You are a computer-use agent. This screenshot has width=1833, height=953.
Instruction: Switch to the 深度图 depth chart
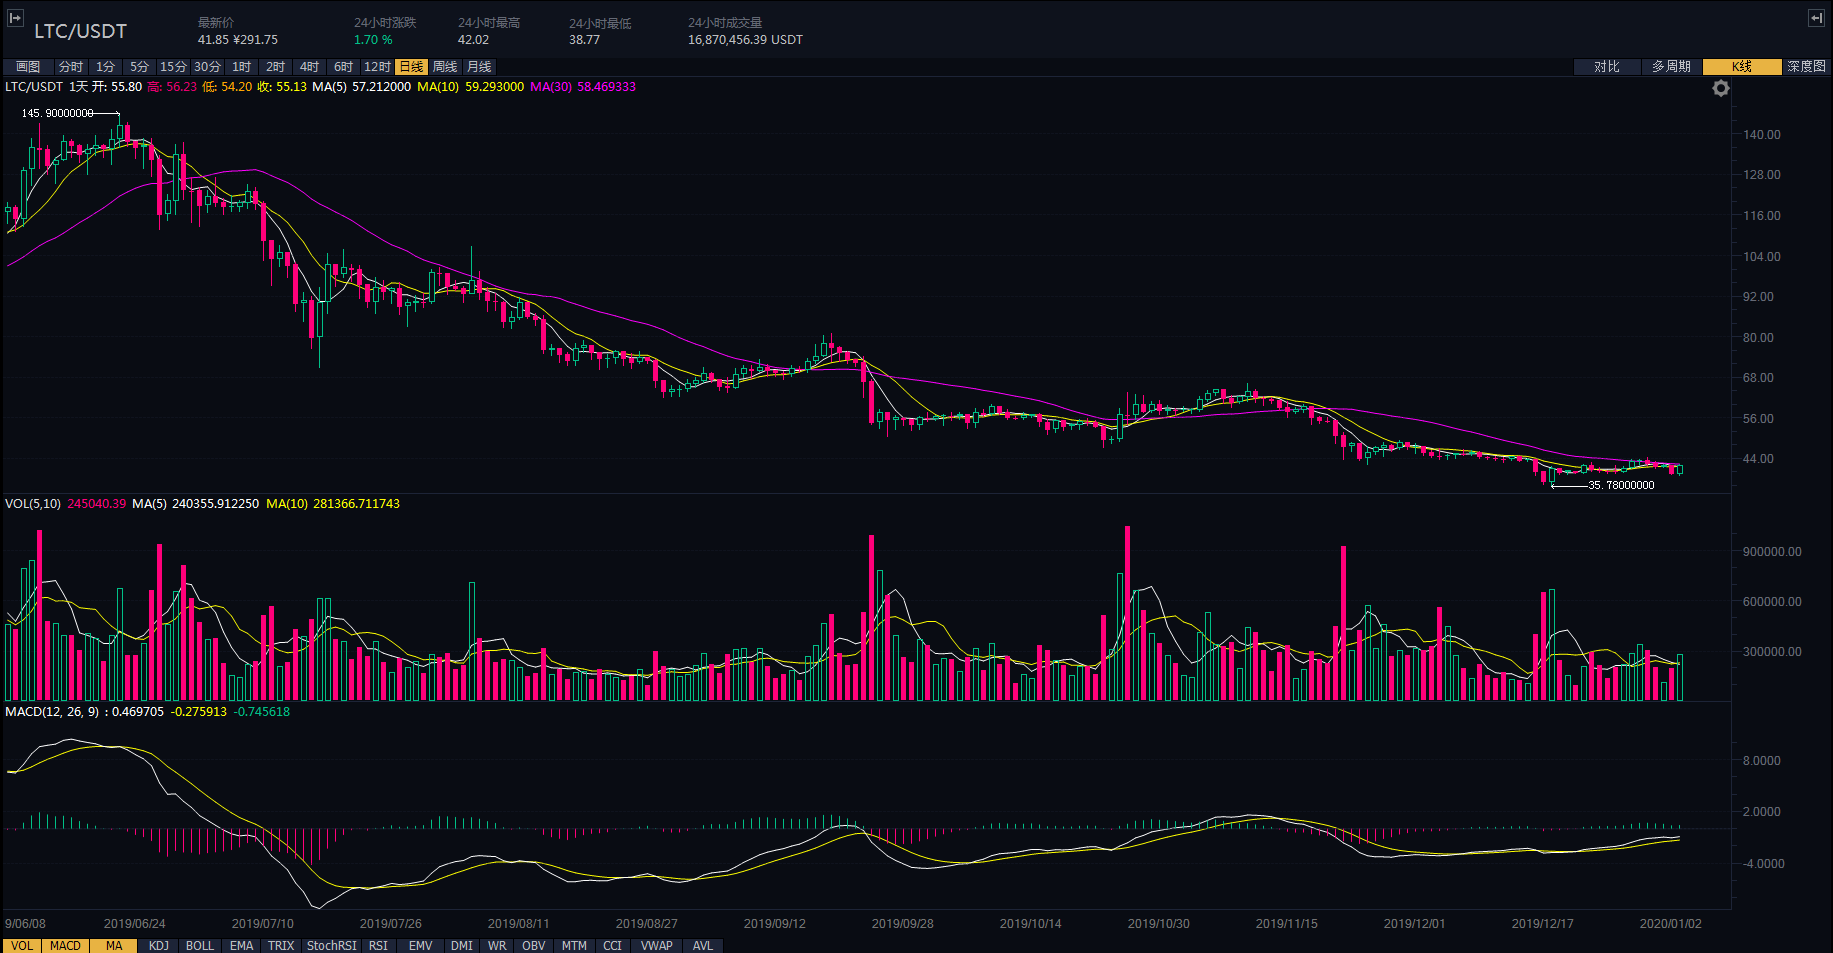(1806, 67)
